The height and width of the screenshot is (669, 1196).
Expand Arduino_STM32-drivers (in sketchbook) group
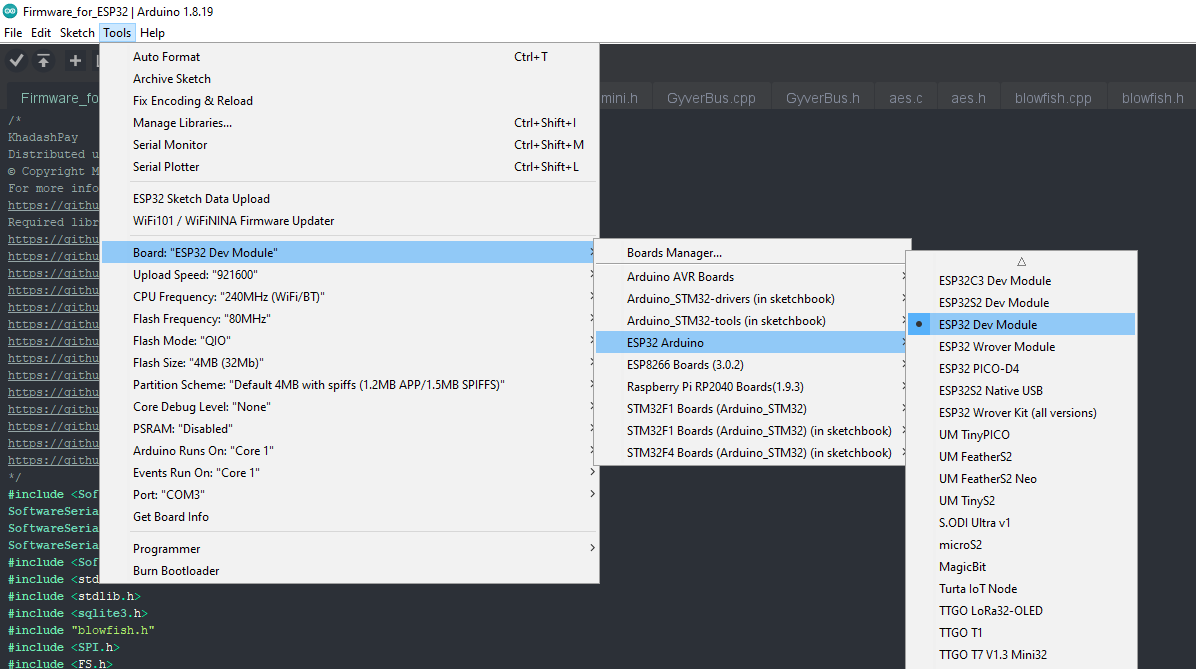pyautogui.click(x=751, y=299)
